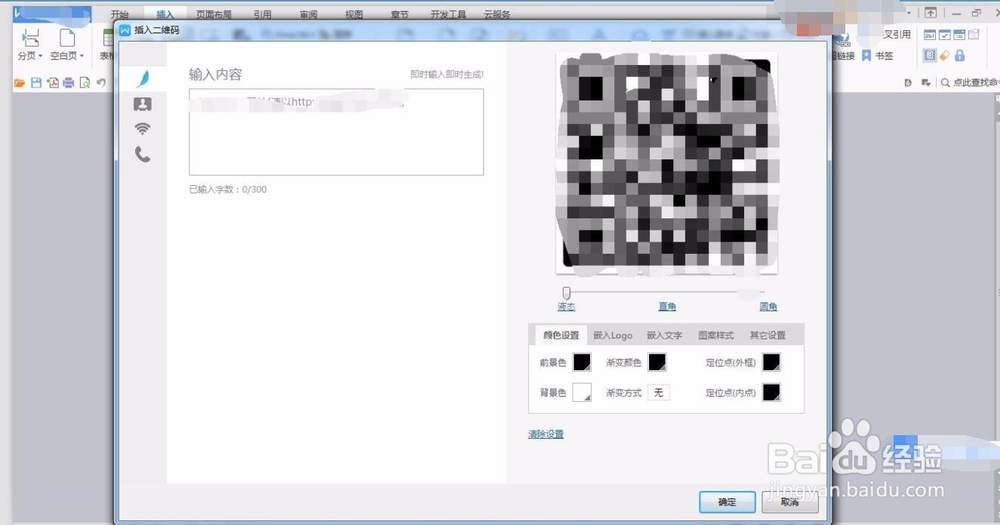Image resolution: width=1000 pixels, height=525 pixels.
Task: Select the feather text-content icon in sidebar
Action: (143, 78)
